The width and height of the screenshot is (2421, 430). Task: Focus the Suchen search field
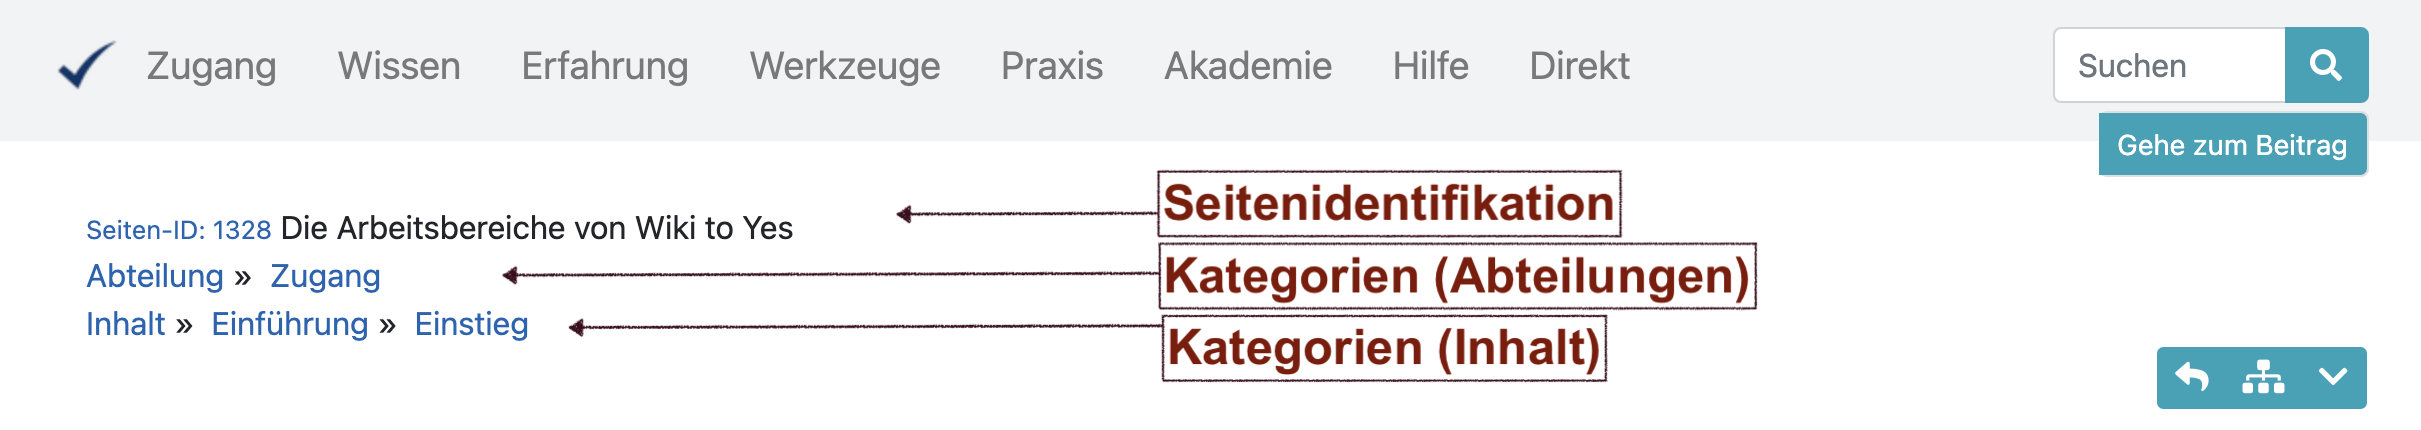click(2169, 66)
